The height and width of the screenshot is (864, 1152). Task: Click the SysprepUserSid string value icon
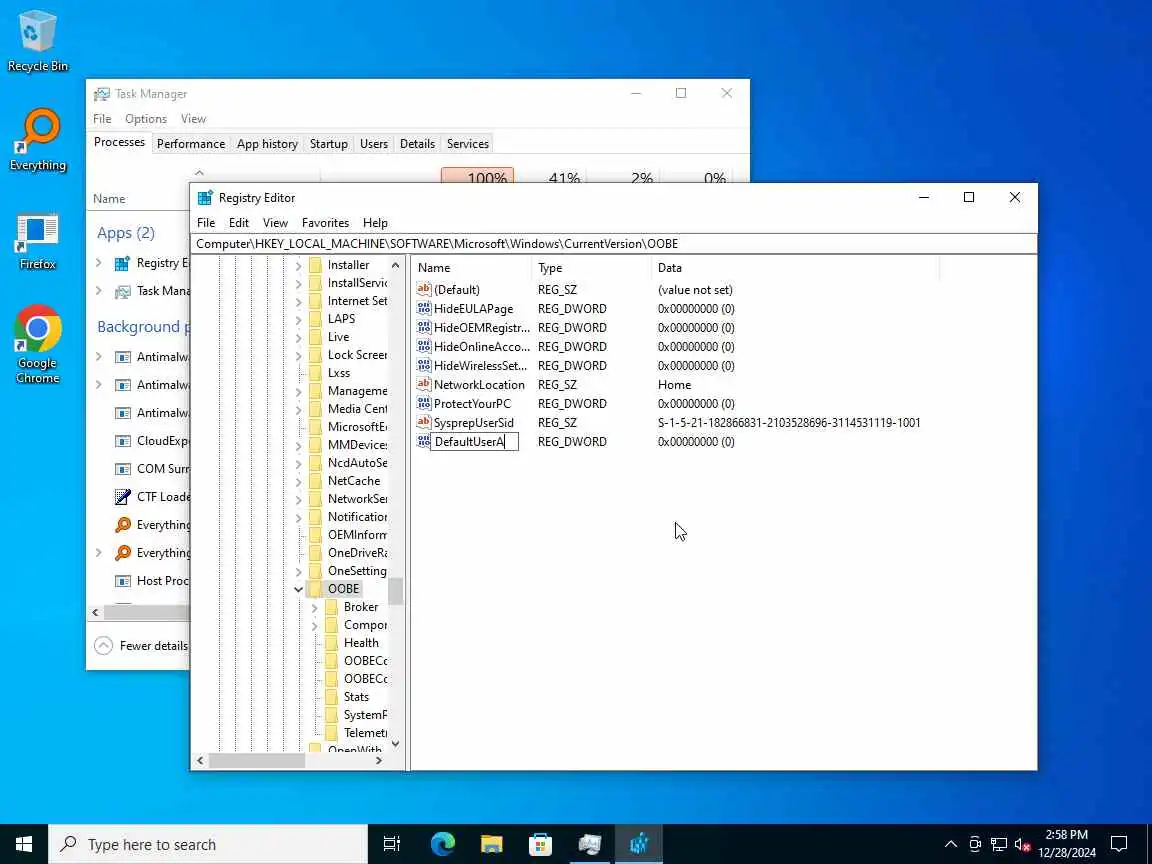(x=423, y=422)
